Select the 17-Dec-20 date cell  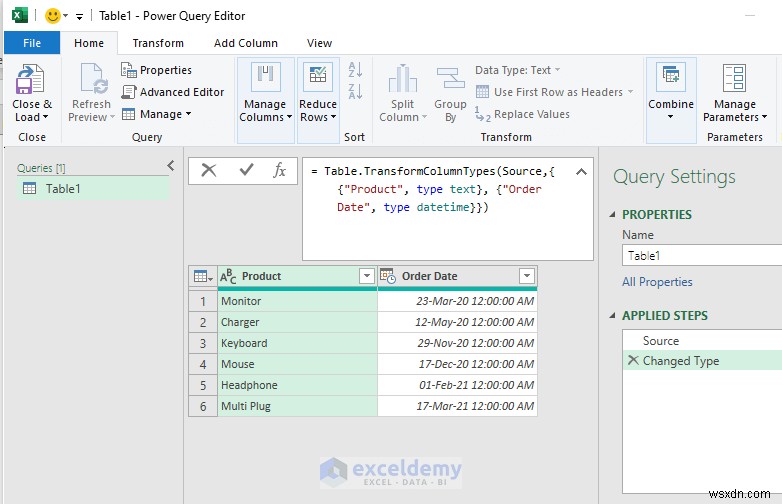click(457, 364)
